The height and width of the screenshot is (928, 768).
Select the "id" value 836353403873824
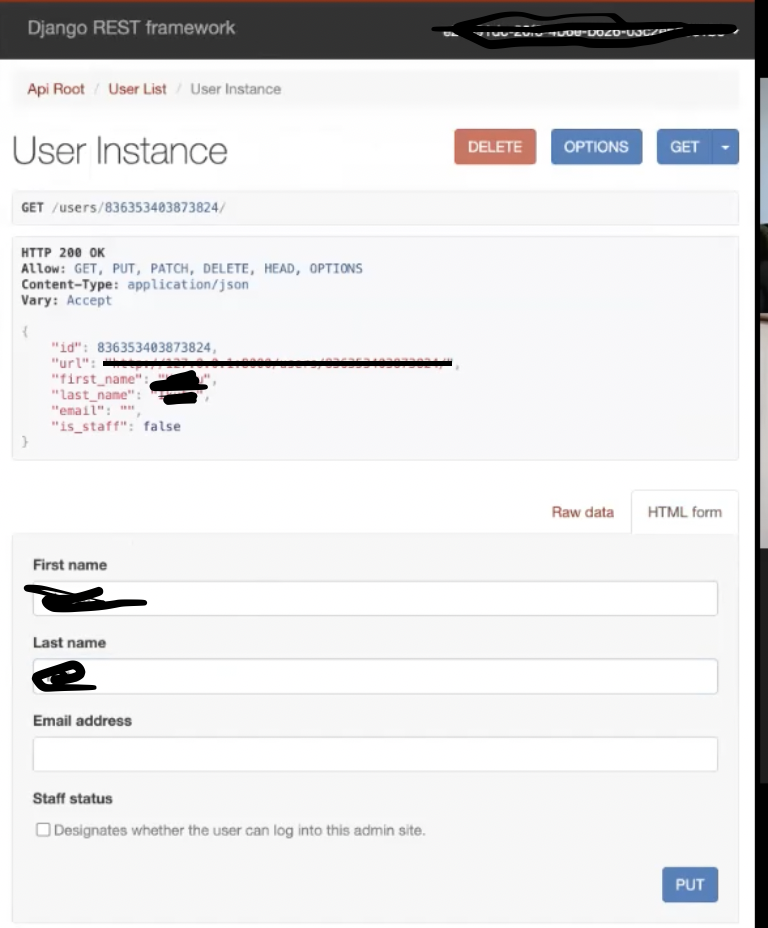[x=154, y=347]
